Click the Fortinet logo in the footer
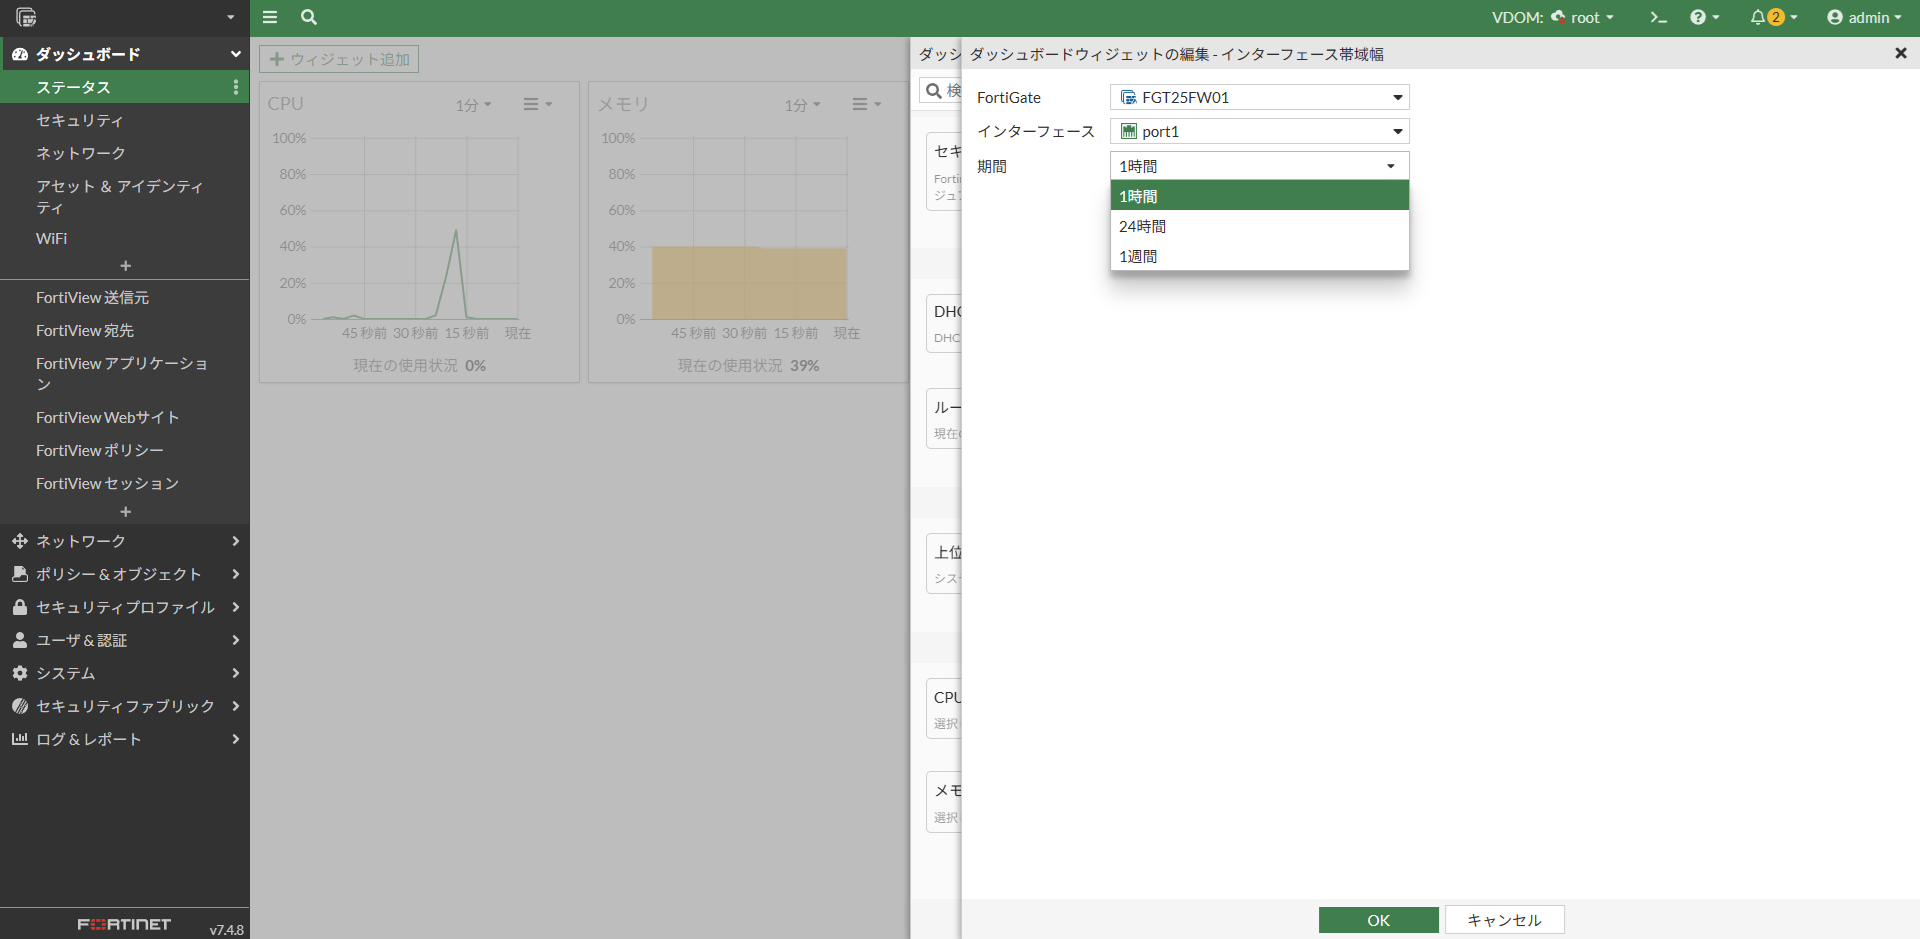The height and width of the screenshot is (939, 1920). pyautogui.click(x=124, y=924)
